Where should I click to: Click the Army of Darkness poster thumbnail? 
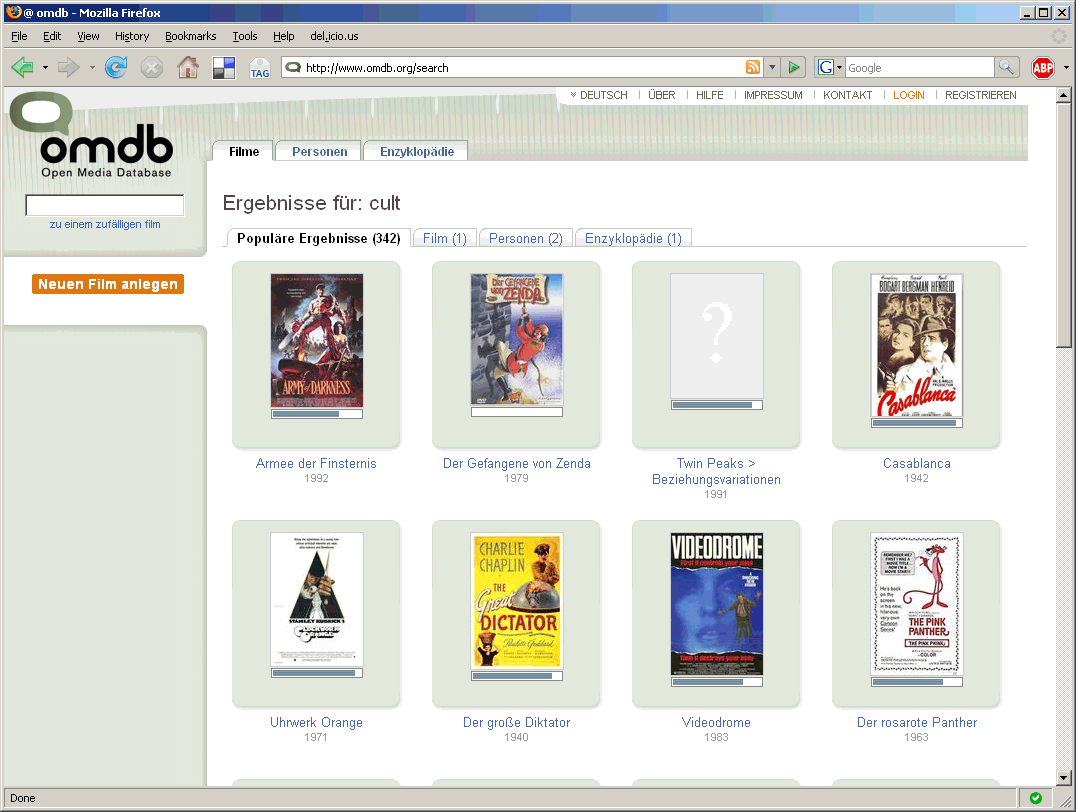tap(316, 340)
